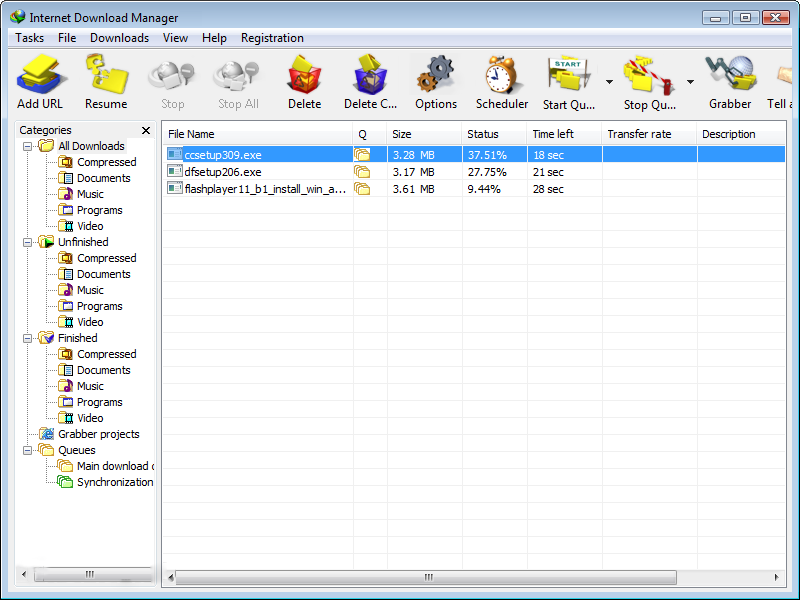The height and width of the screenshot is (600, 800).
Task: Collapse the Queues tree node
Action: click(x=28, y=451)
